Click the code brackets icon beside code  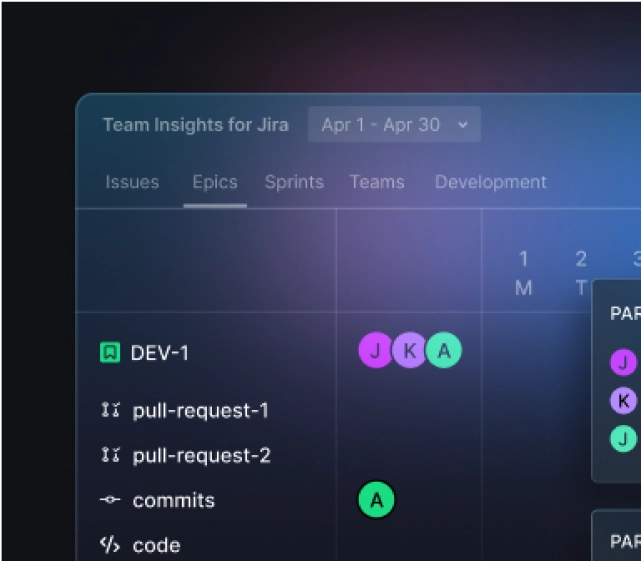coord(110,545)
